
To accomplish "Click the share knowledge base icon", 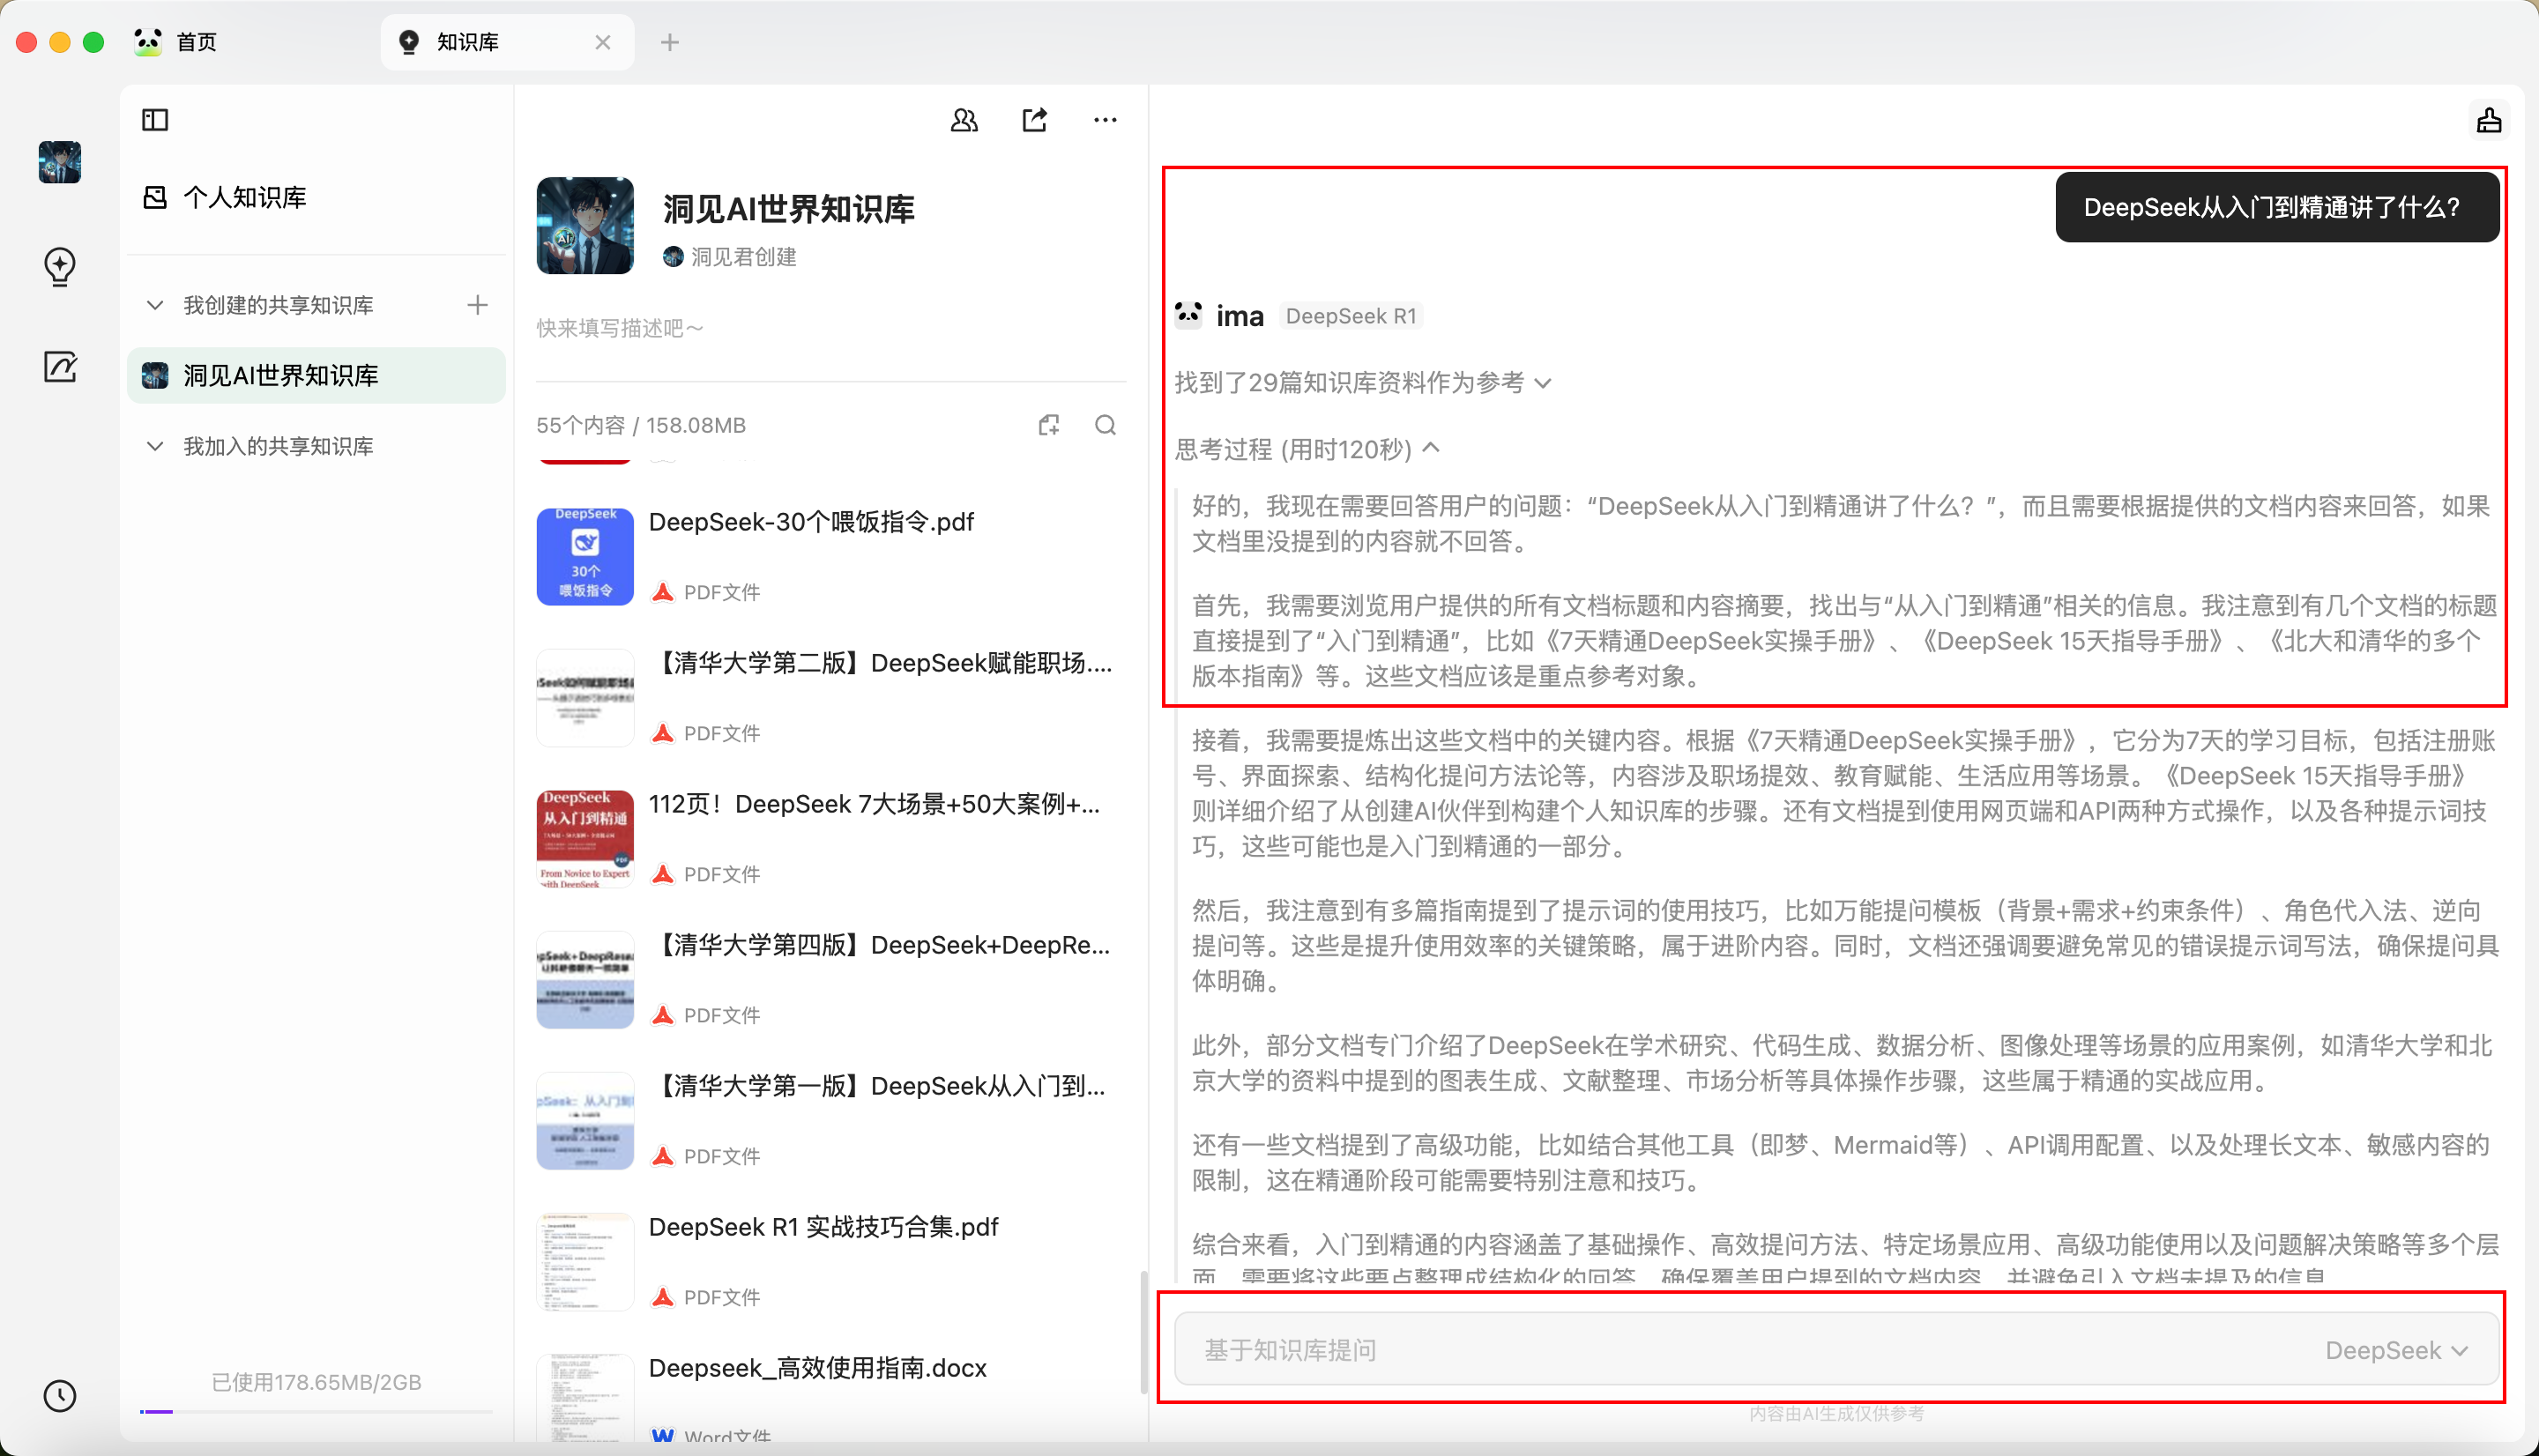I will point(1035,120).
